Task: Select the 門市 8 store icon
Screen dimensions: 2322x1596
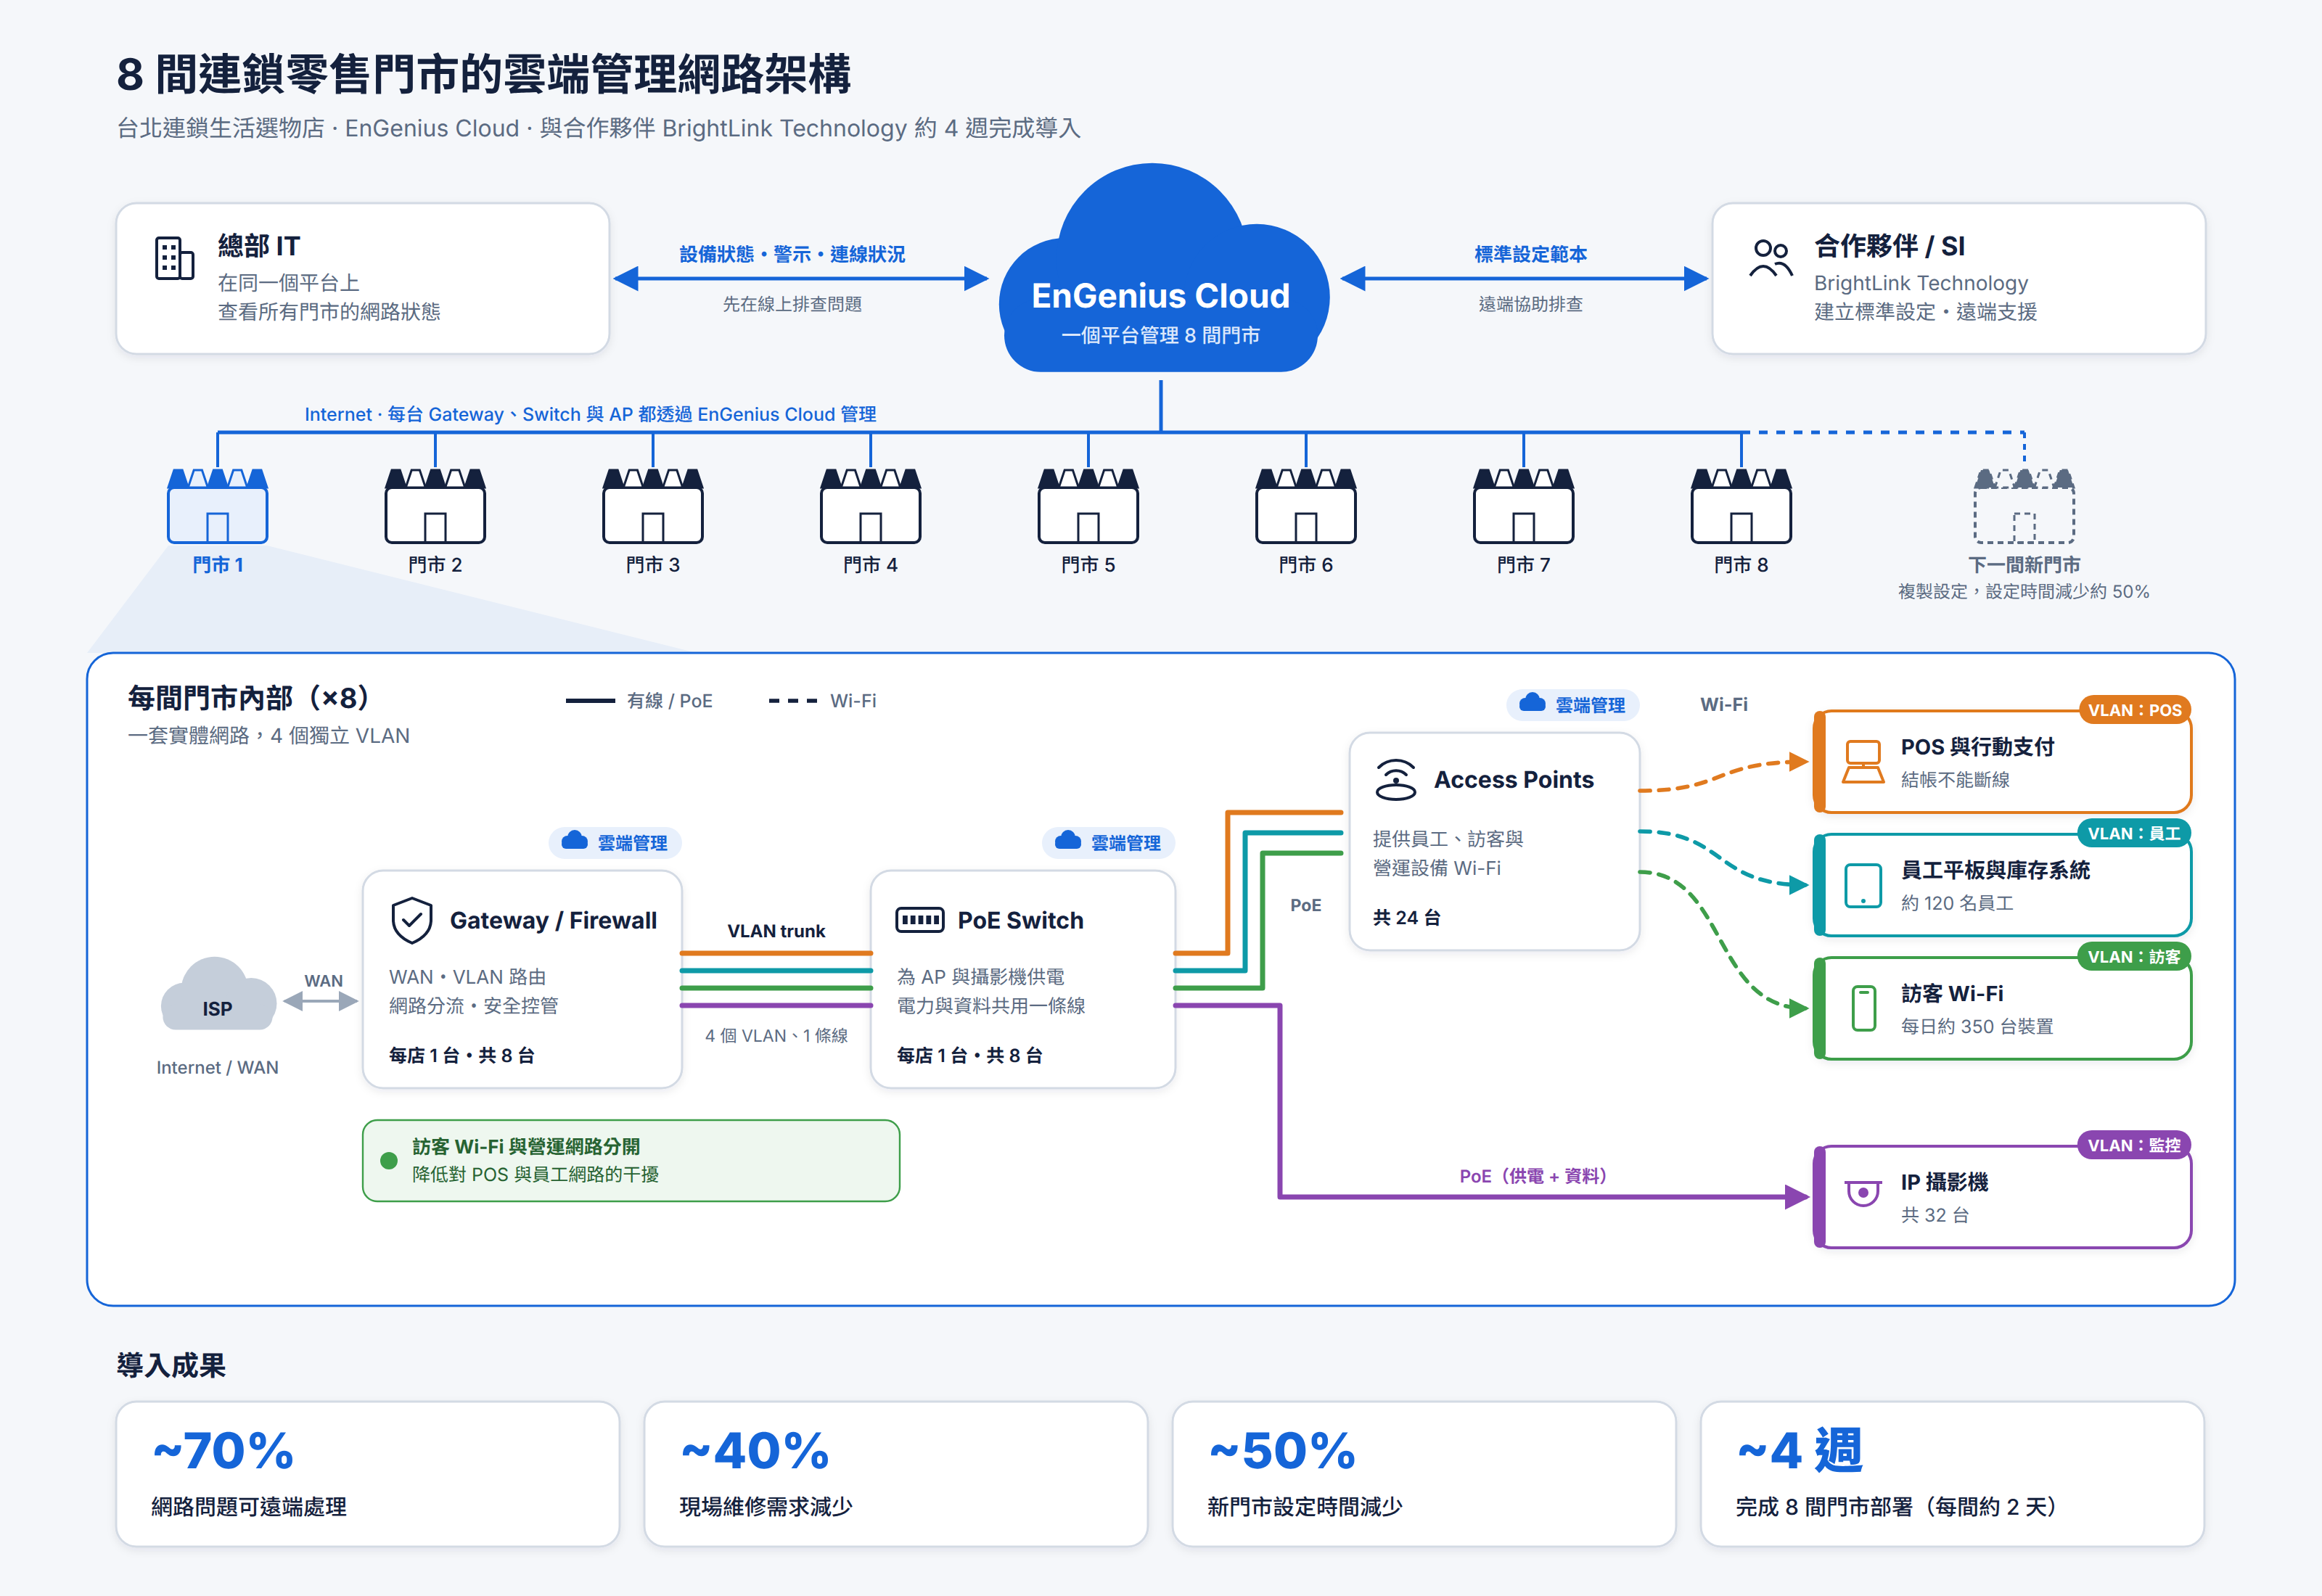Action: pyautogui.click(x=1741, y=506)
